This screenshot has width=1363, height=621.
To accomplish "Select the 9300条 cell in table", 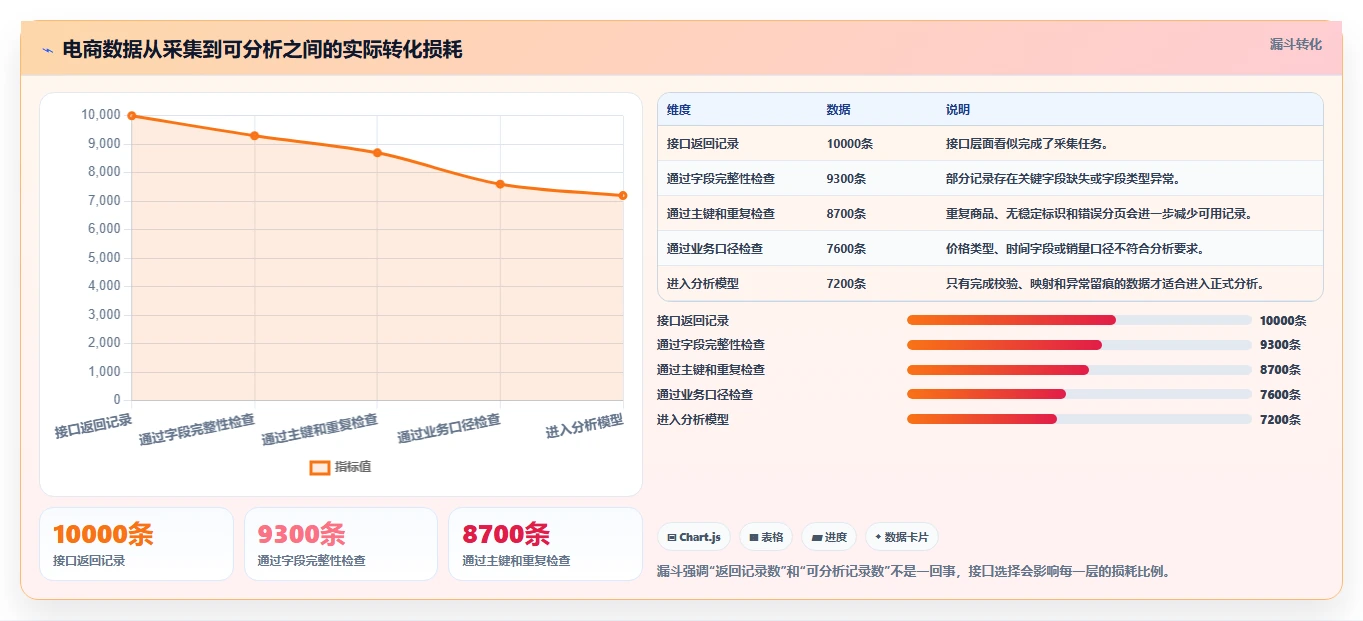I will pyautogui.click(x=847, y=179).
